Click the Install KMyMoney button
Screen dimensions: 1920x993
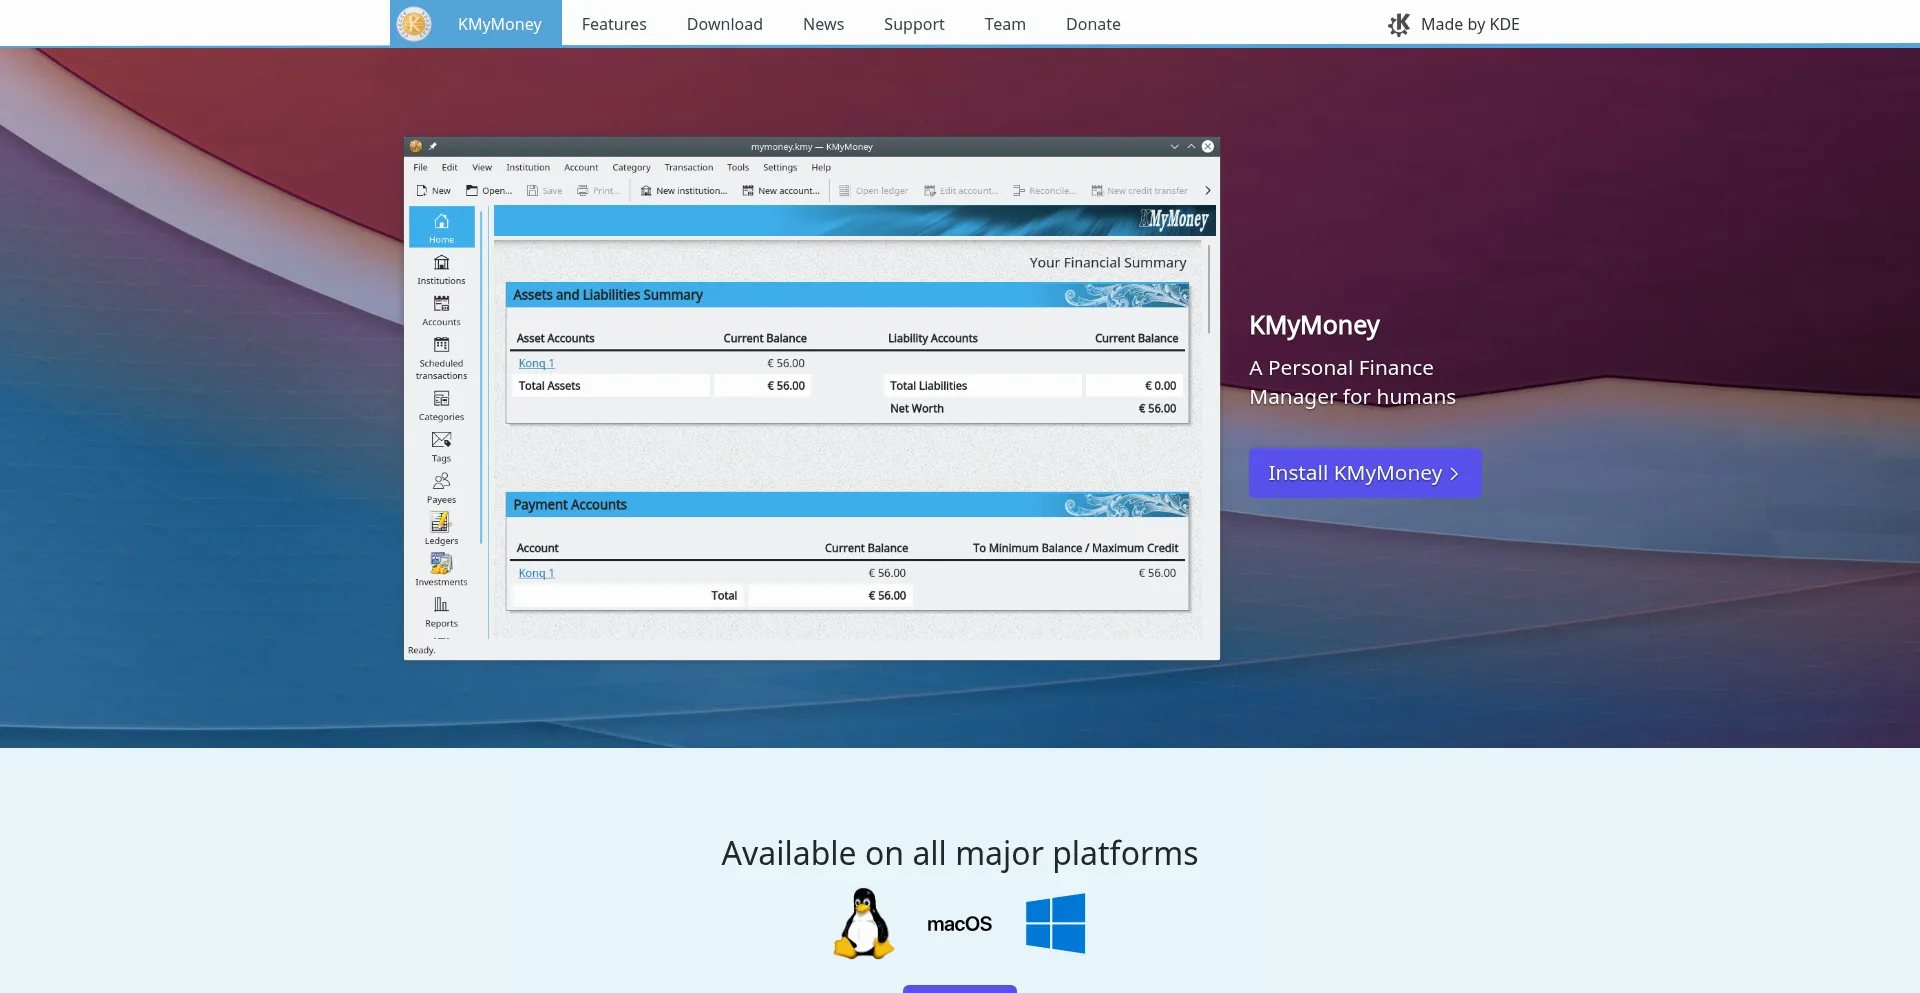(x=1365, y=473)
